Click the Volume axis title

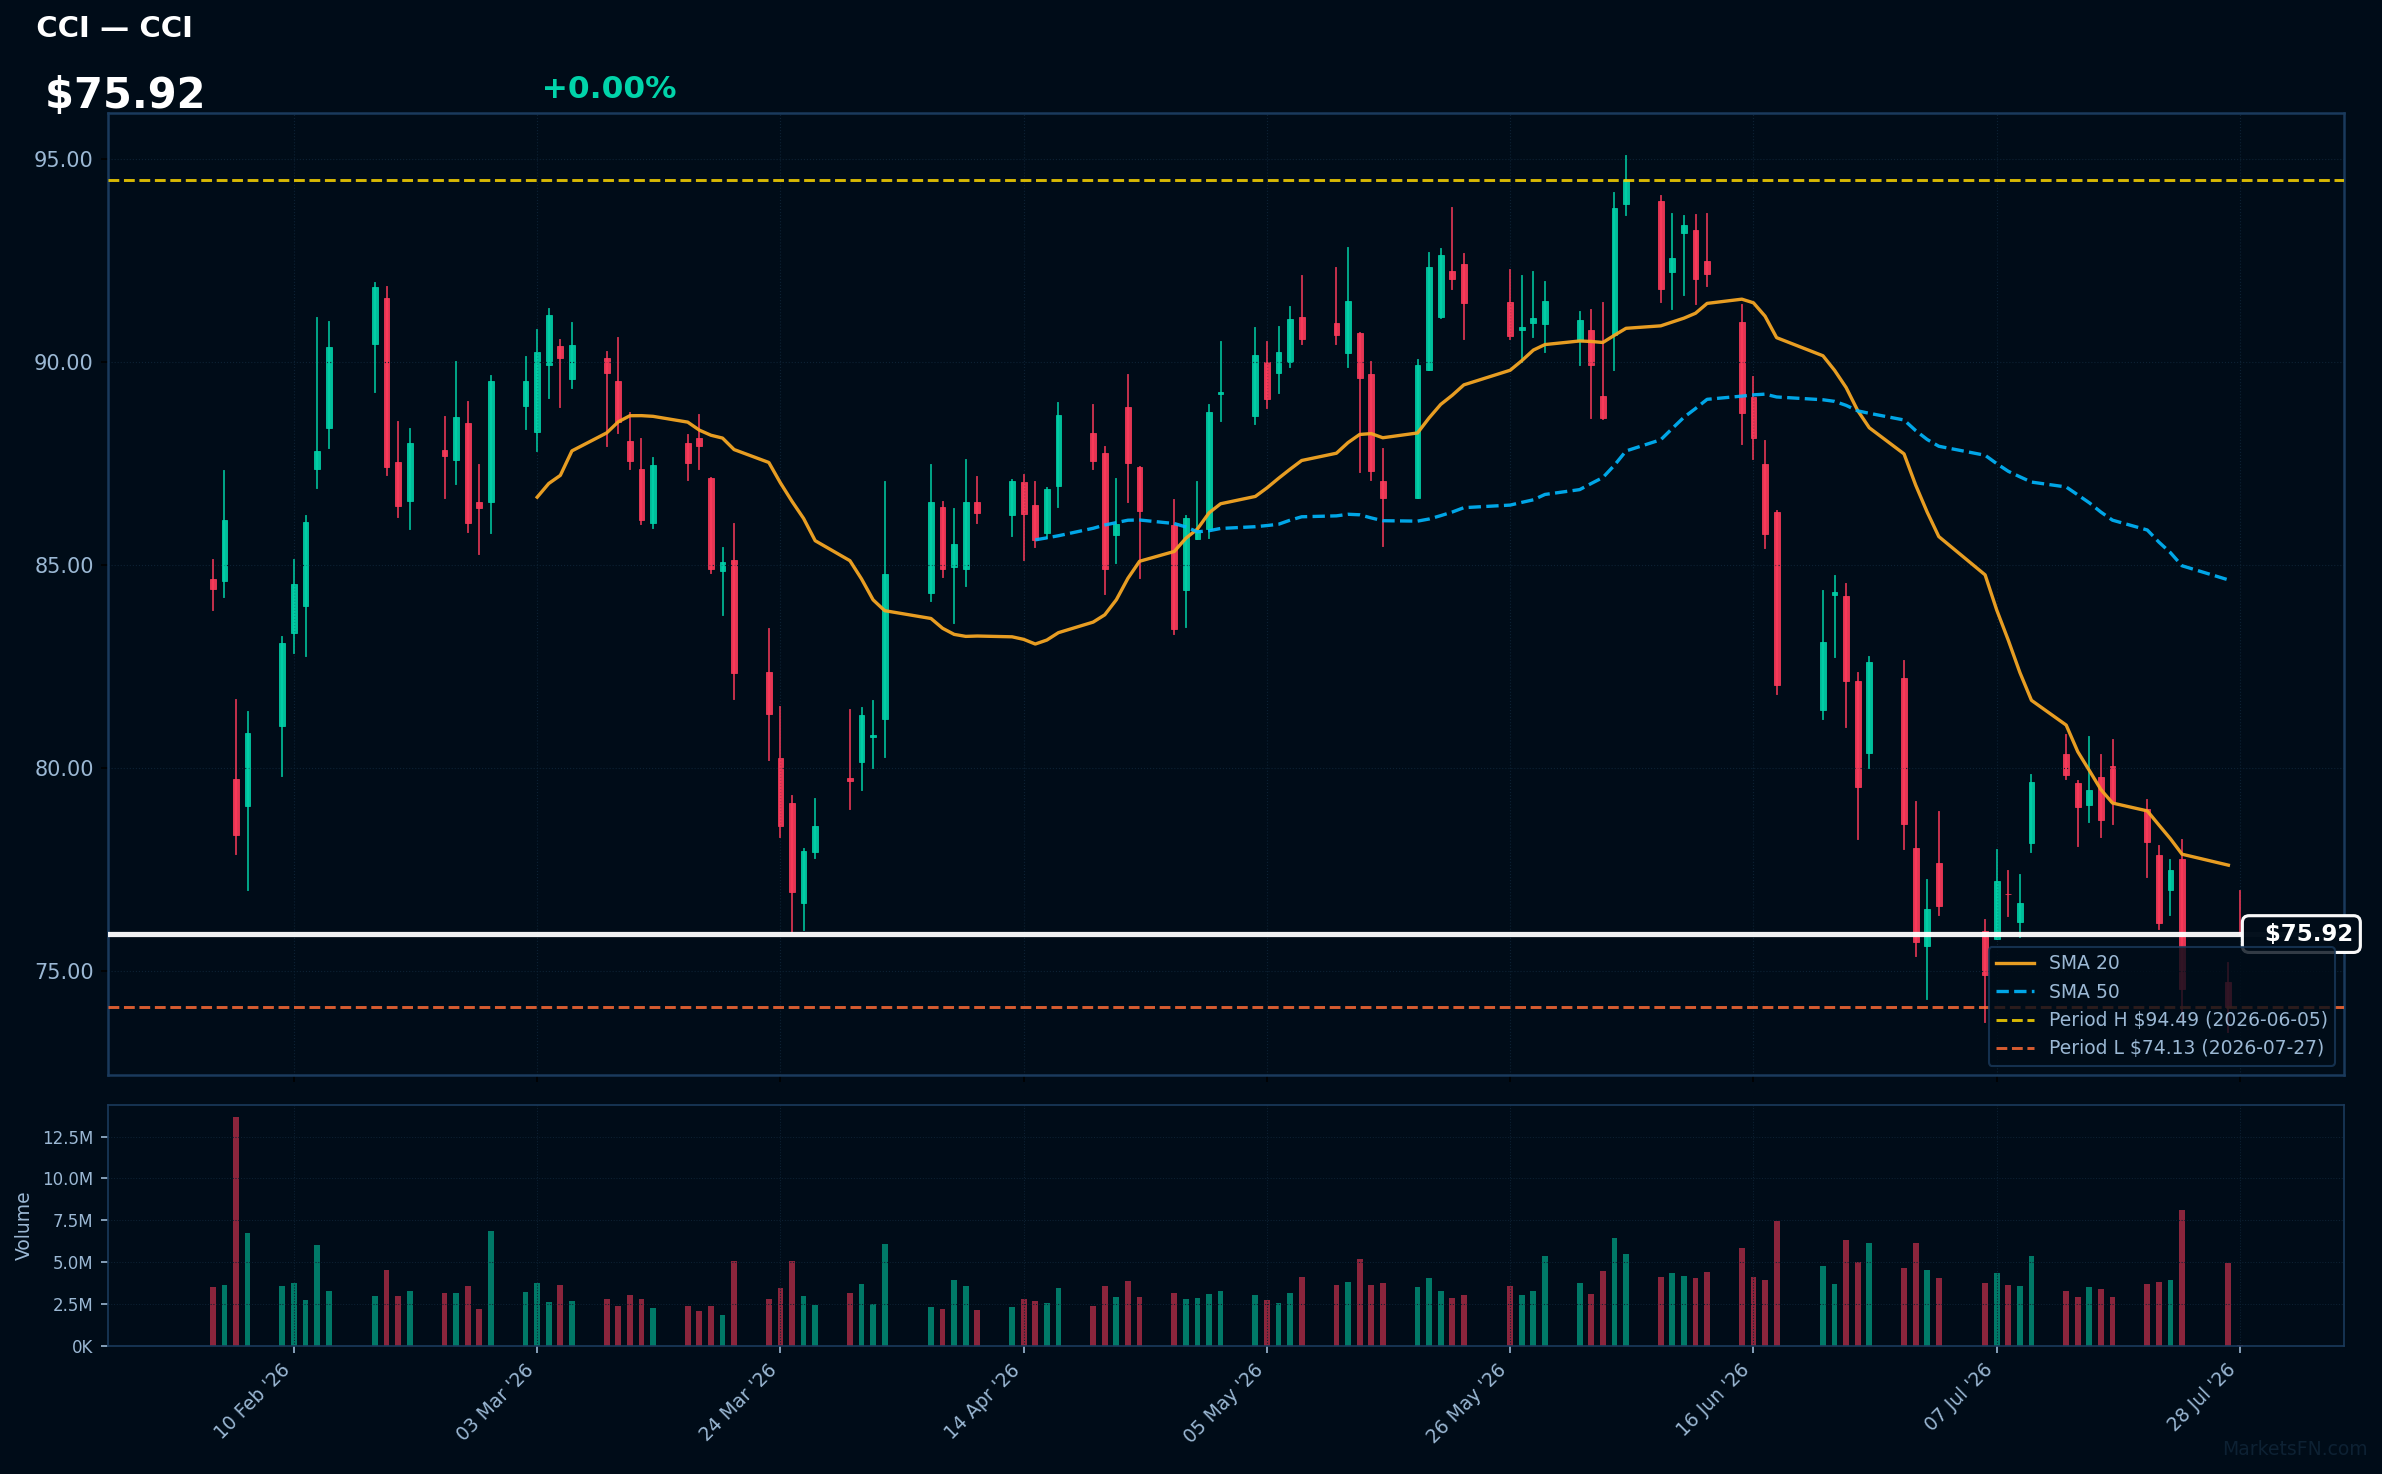point(23,1226)
